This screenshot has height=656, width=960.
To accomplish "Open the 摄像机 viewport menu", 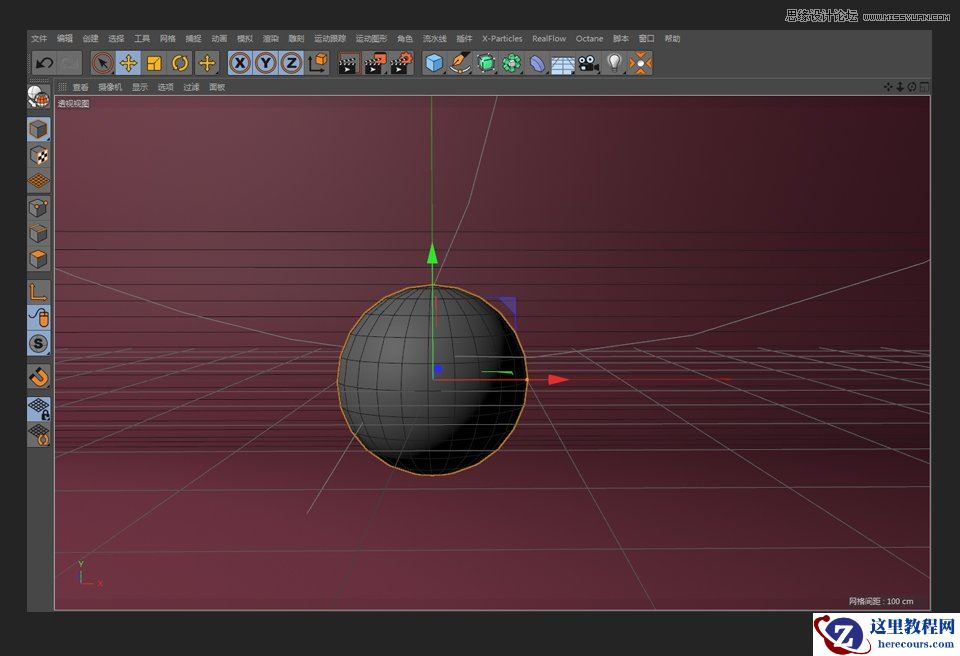I will [110, 87].
